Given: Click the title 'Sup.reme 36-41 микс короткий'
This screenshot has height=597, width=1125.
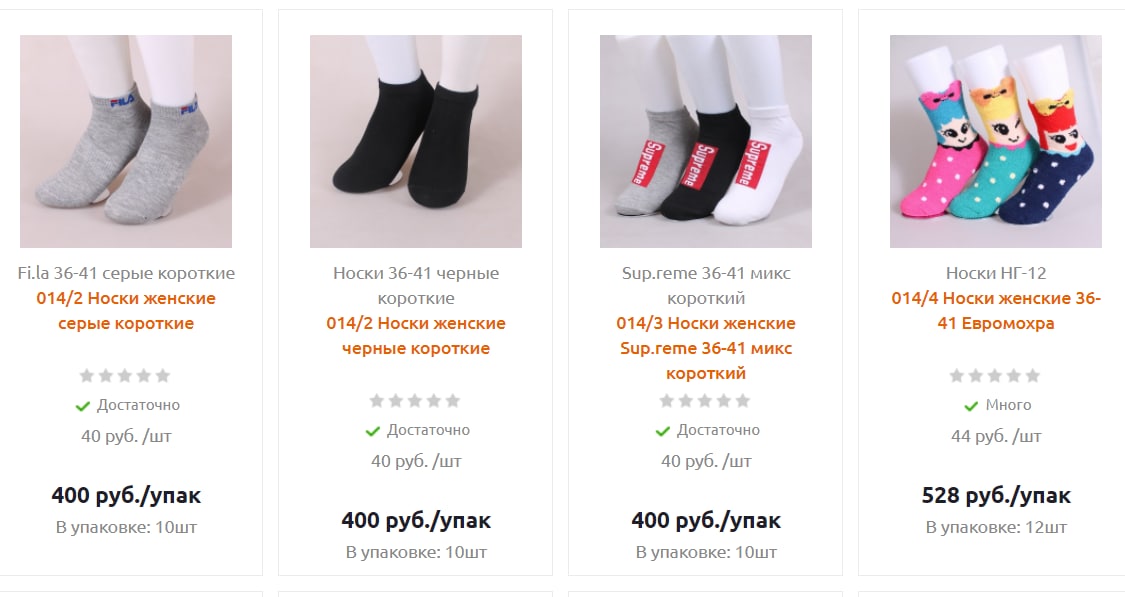Looking at the screenshot, I should (x=705, y=286).
